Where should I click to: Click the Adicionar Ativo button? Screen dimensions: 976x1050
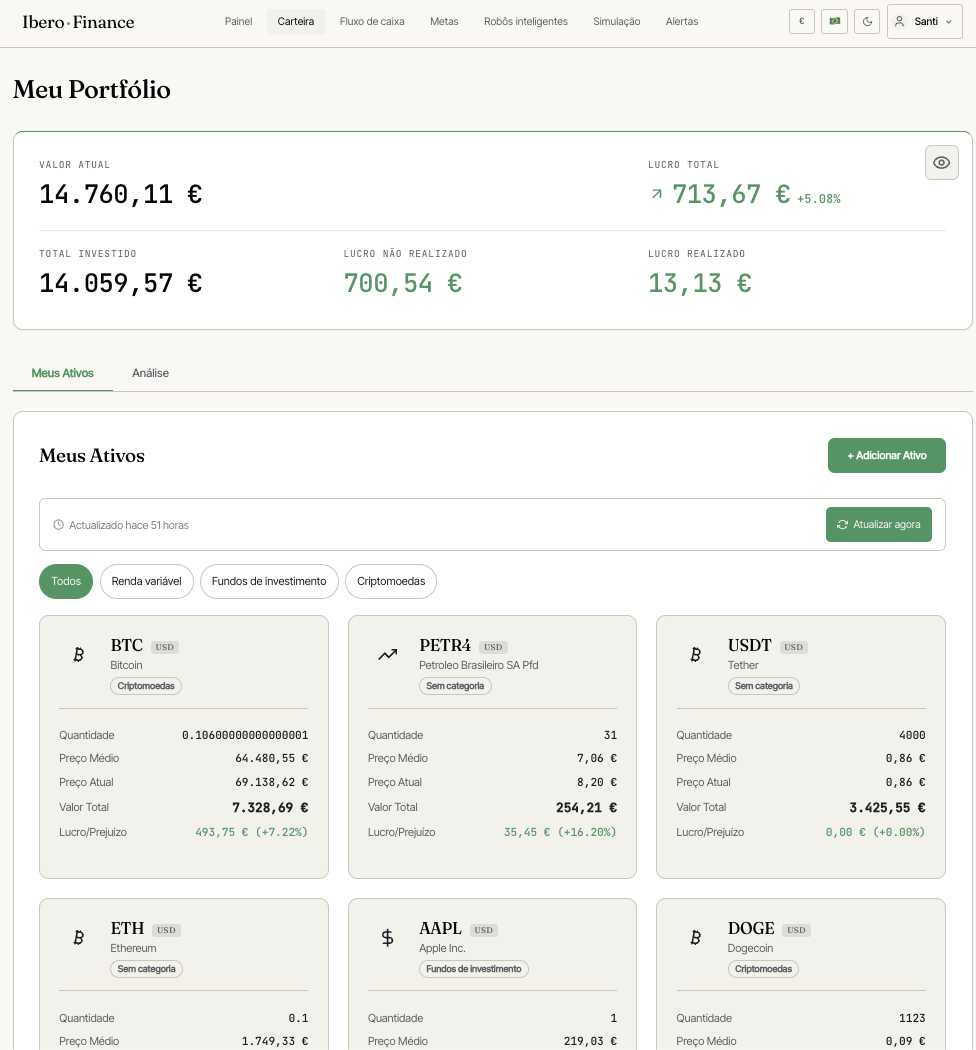click(886, 455)
